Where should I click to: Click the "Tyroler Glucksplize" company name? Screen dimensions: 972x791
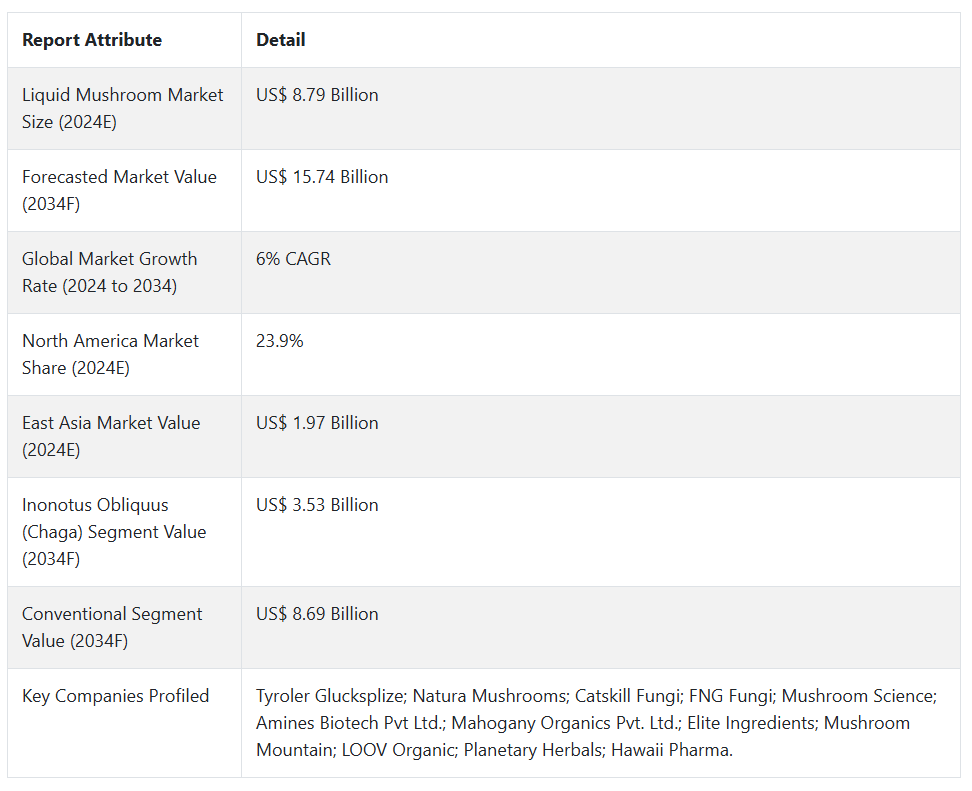click(x=329, y=696)
